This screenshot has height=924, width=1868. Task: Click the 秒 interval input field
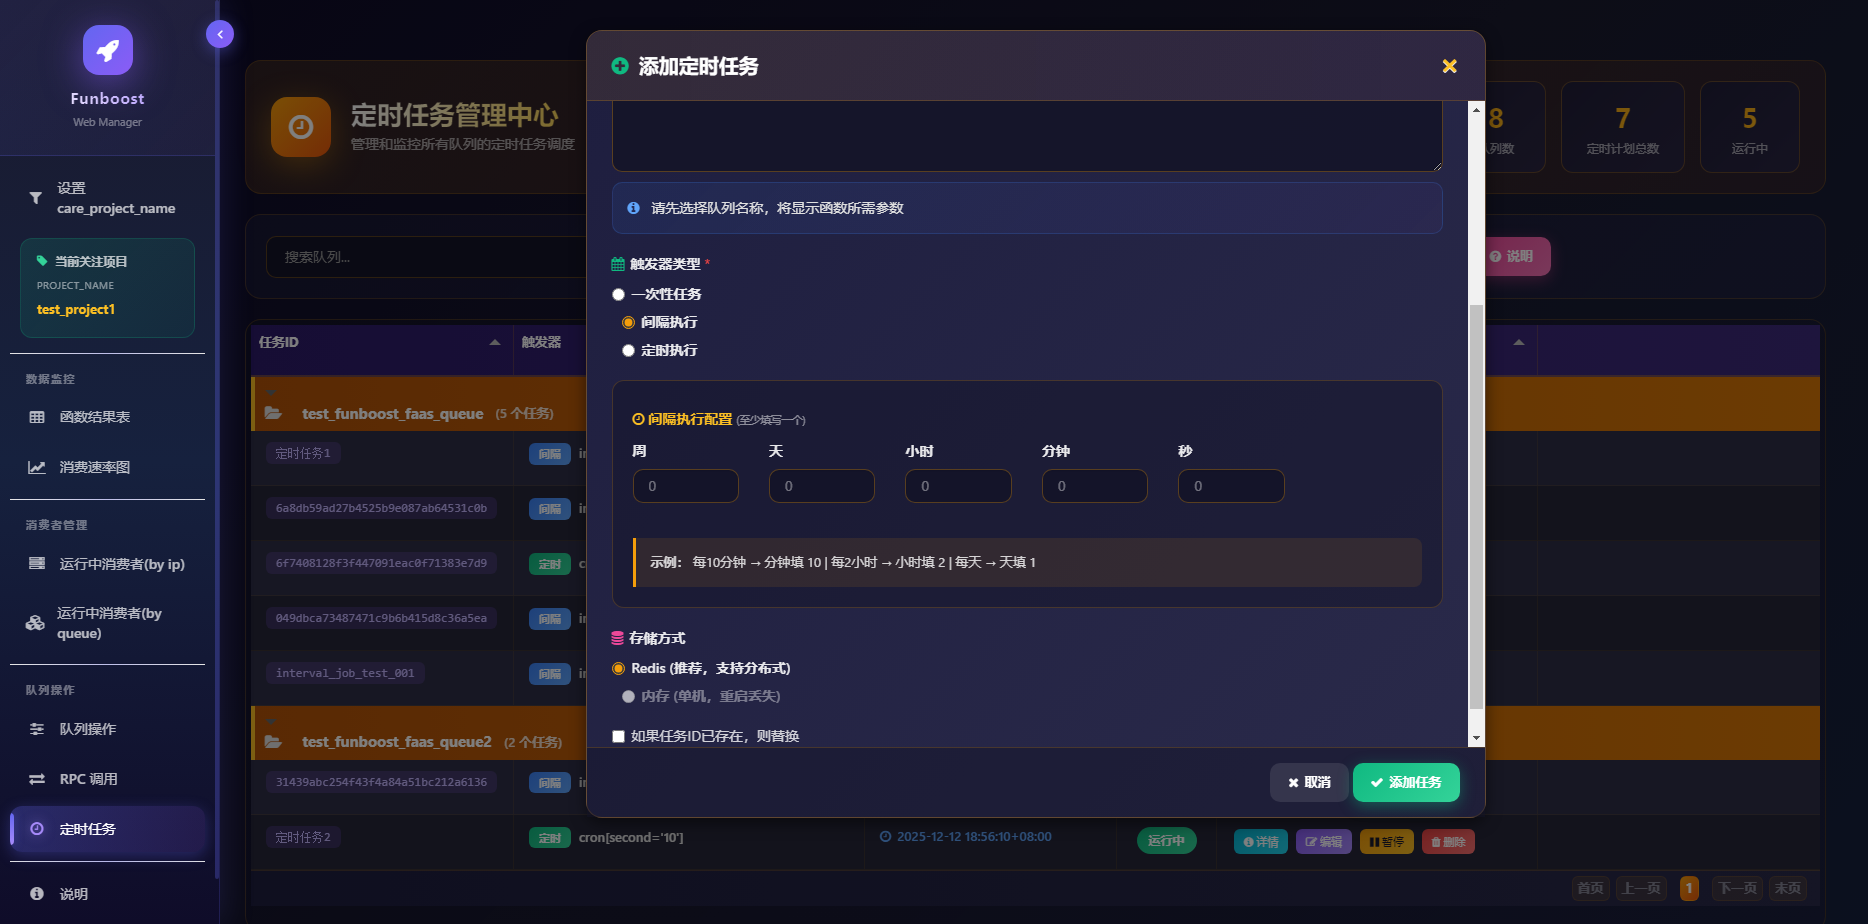tap(1231, 486)
